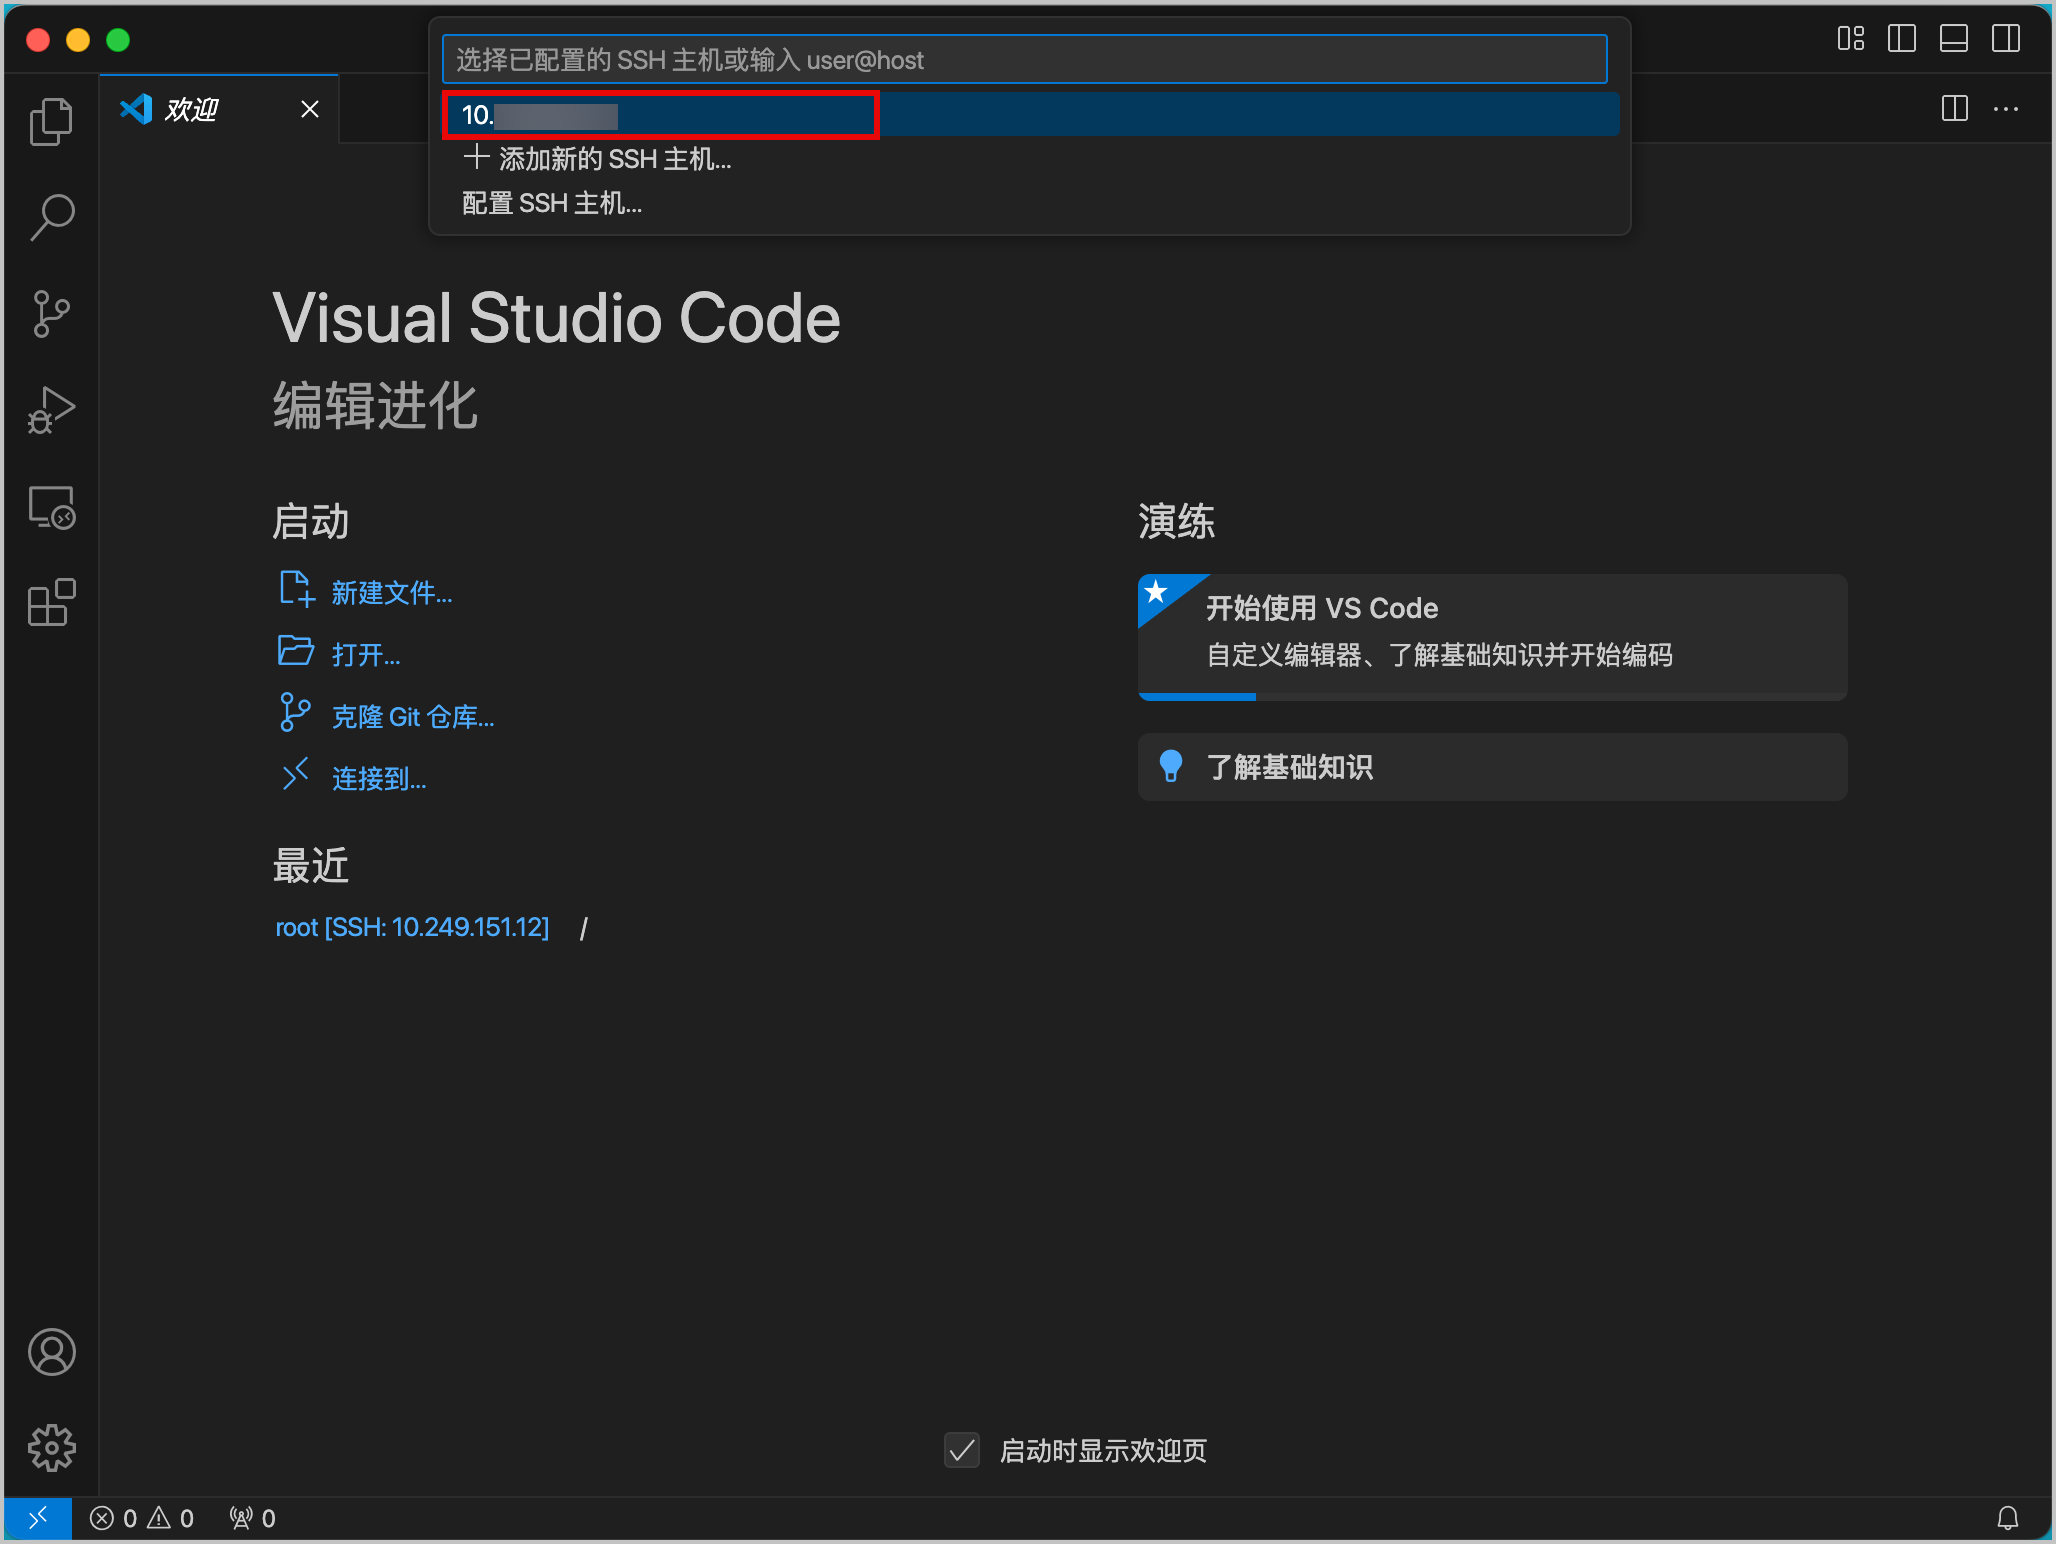The height and width of the screenshot is (1544, 2056).
Task: Toggle the primary side bar
Action: 1901,39
